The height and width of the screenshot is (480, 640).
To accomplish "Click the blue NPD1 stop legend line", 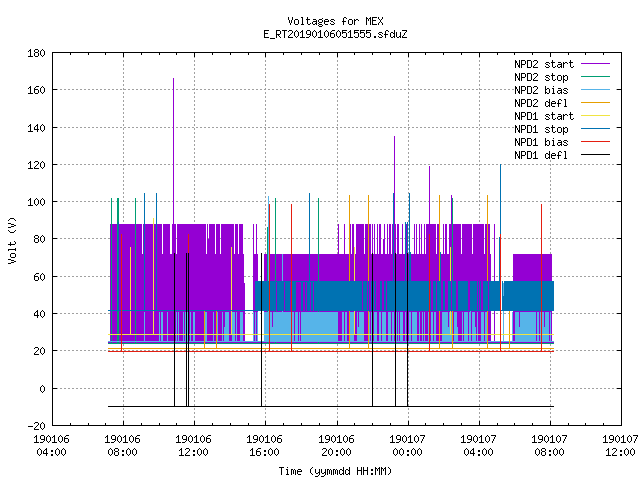I will [x=595, y=129].
